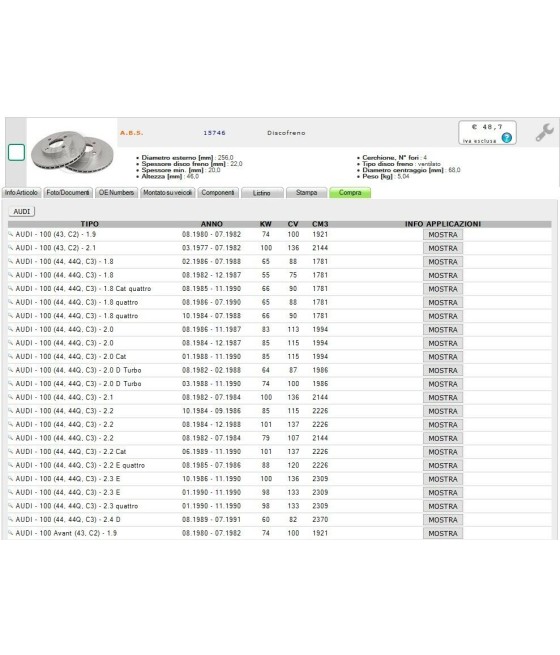Click MOSTRA for the 2.2 Cat row
This screenshot has height=655, width=560.
click(x=443, y=452)
